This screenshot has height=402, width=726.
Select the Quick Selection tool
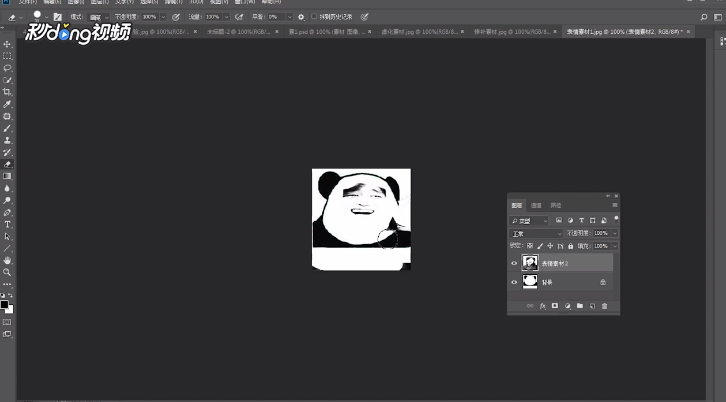7,80
